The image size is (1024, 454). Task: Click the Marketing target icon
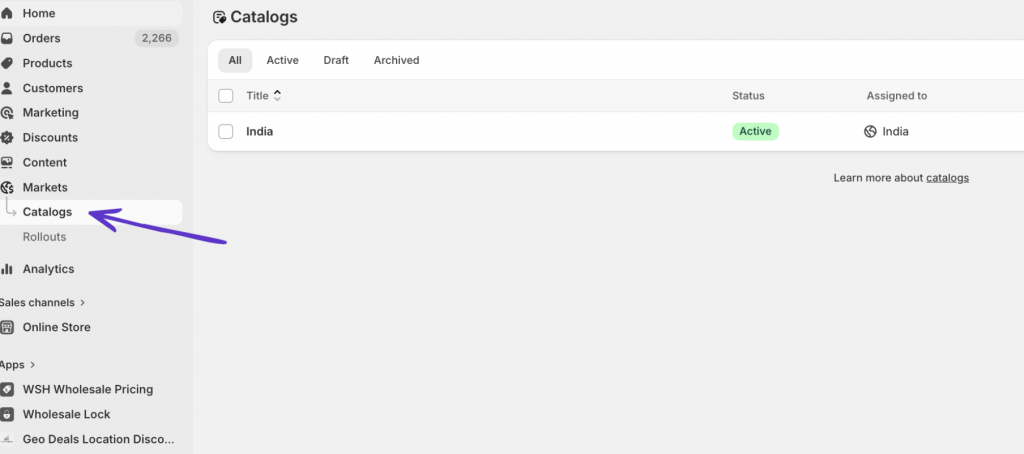[x=7, y=113]
